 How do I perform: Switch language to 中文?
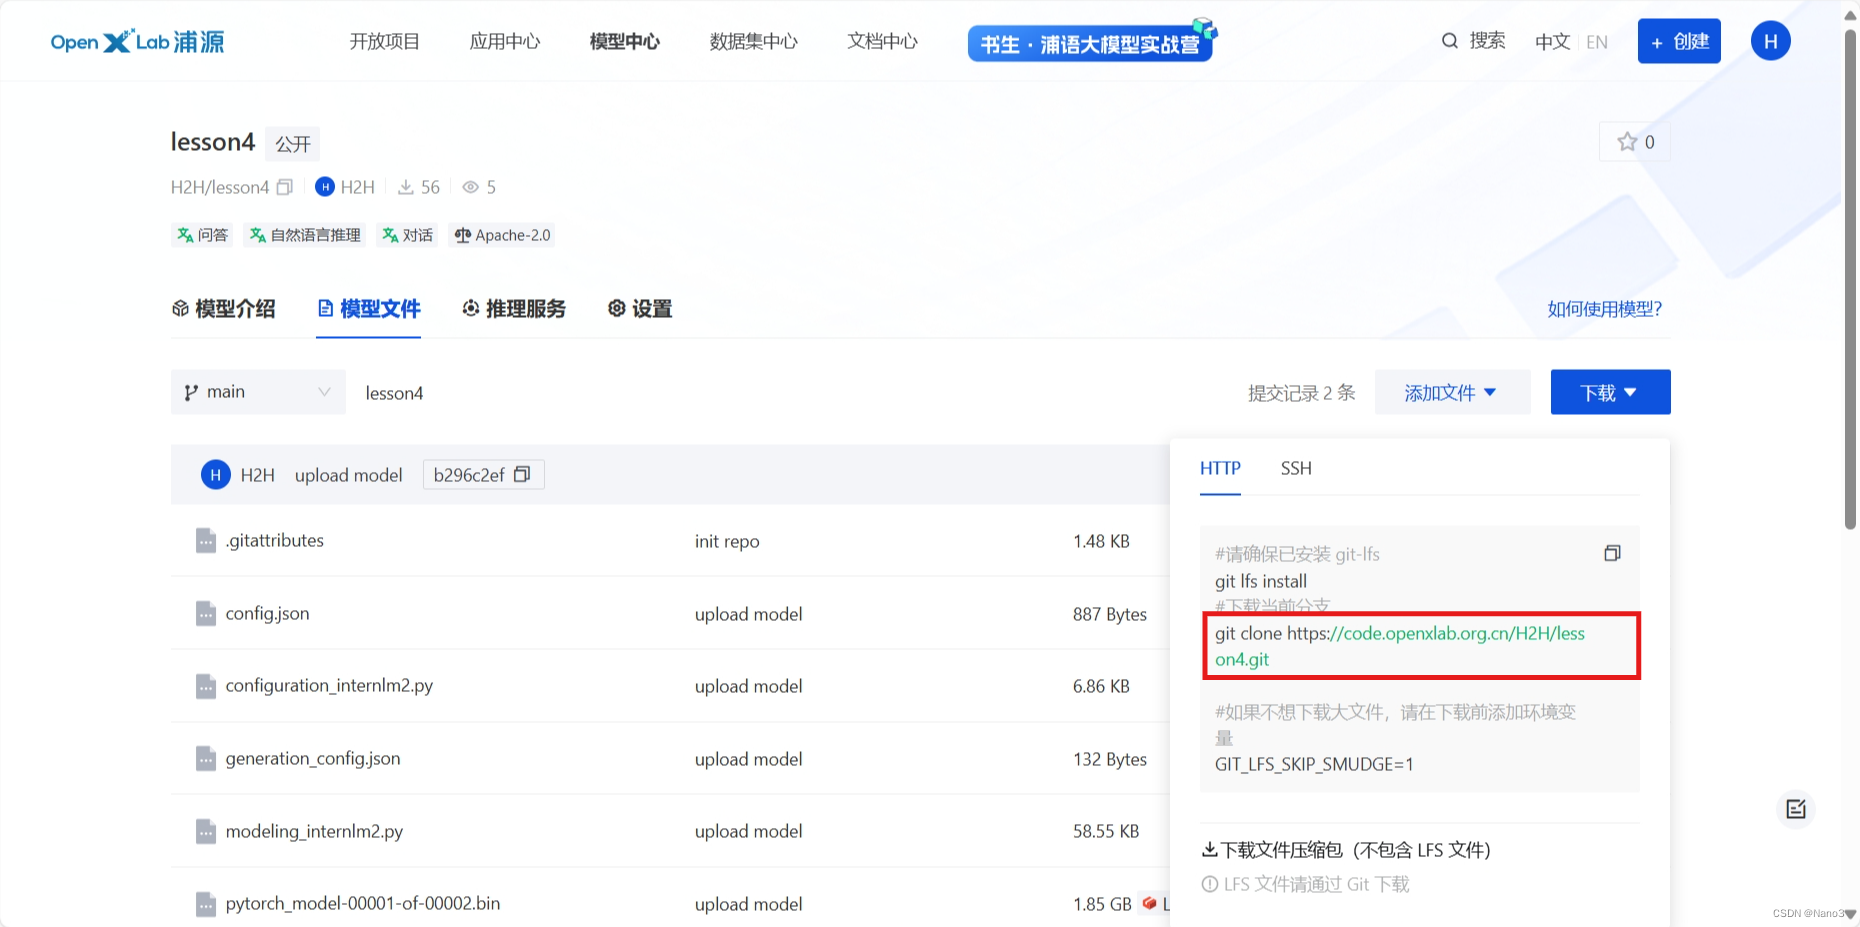[x=1552, y=42]
